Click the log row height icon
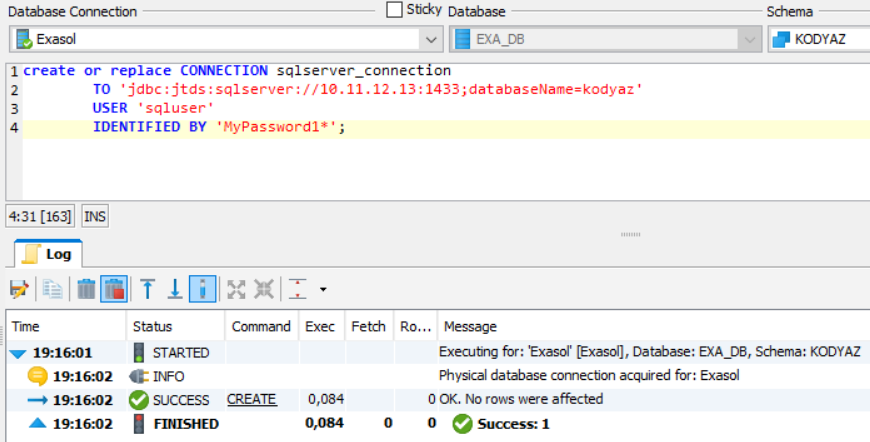Viewport: 870px width, 442px height. click(x=298, y=289)
